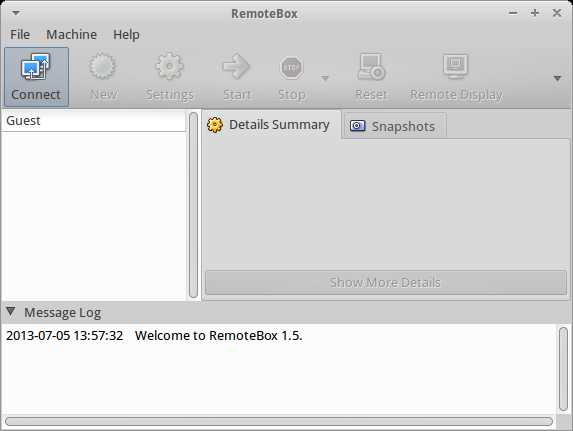Open the dropdown arrow beside Stop
The image size is (573, 431).
pos(325,78)
